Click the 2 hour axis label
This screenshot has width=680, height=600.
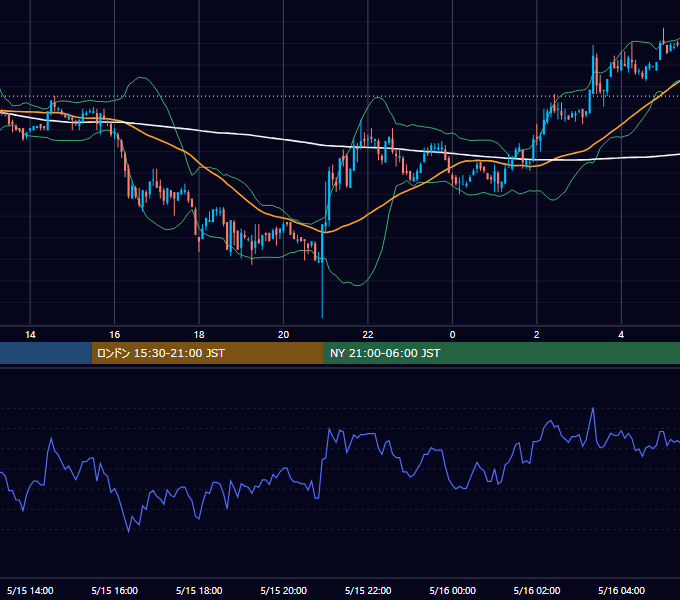click(536, 335)
